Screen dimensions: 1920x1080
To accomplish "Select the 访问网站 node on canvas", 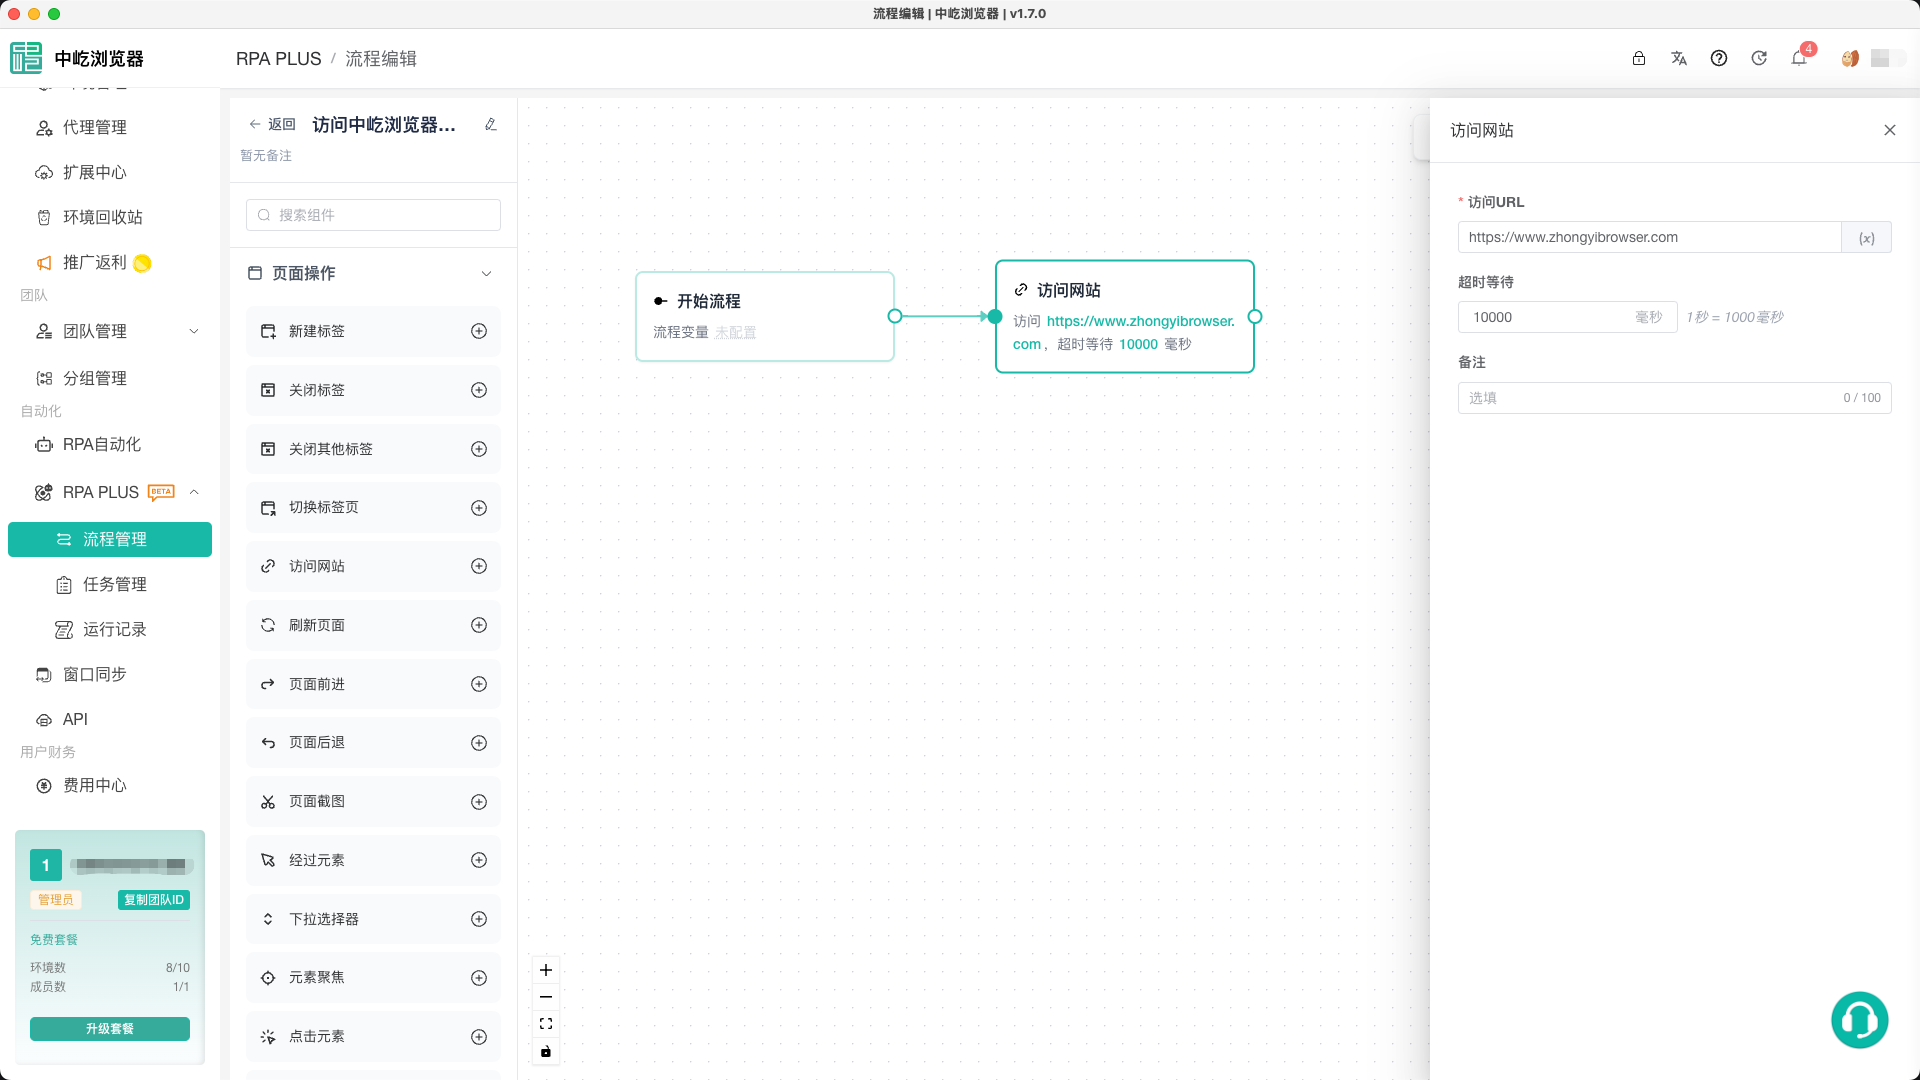I will [1125, 316].
